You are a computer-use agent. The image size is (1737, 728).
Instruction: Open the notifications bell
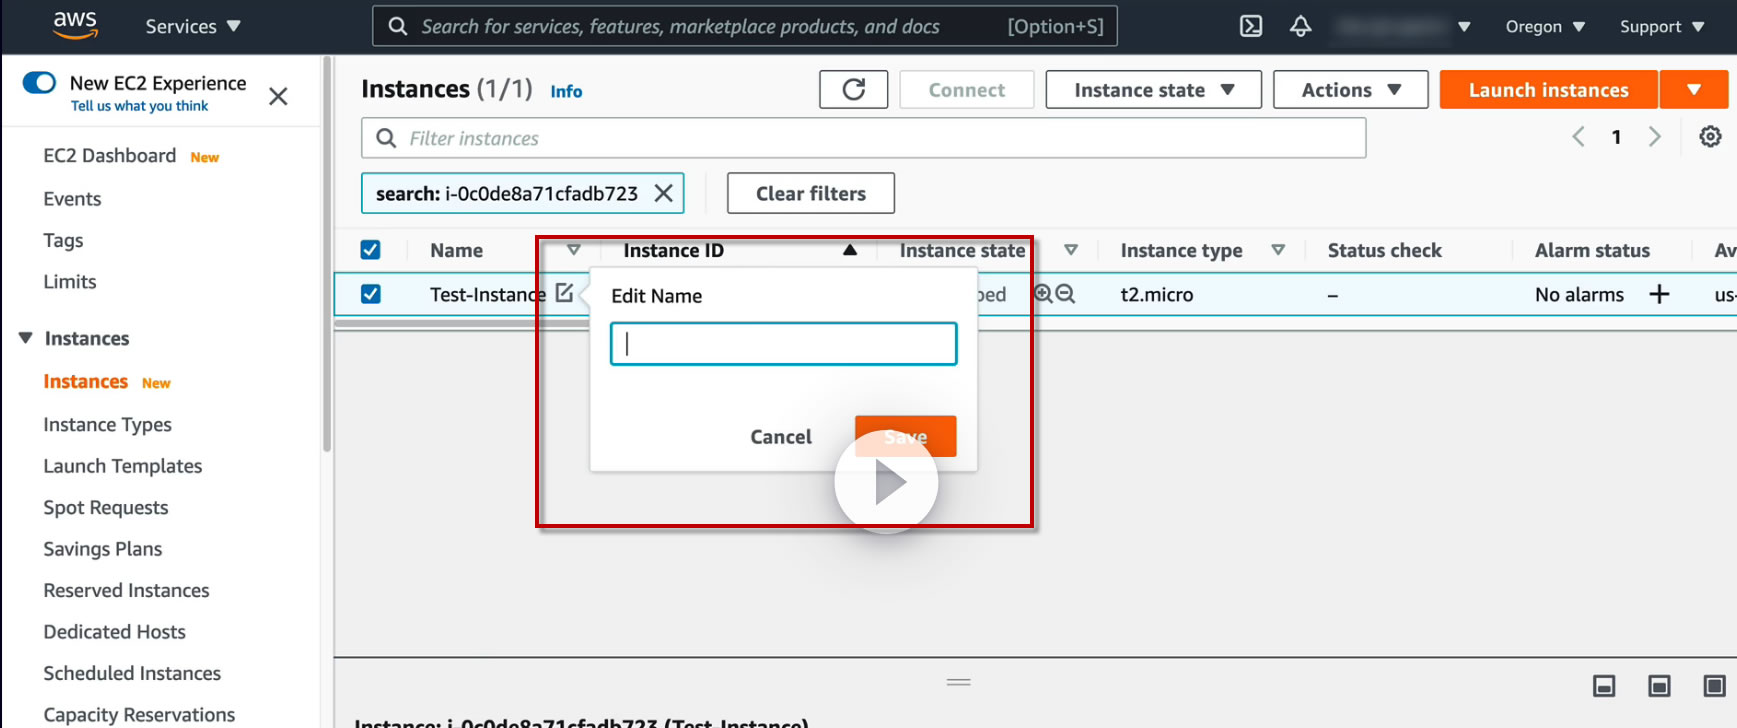(1300, 26)
